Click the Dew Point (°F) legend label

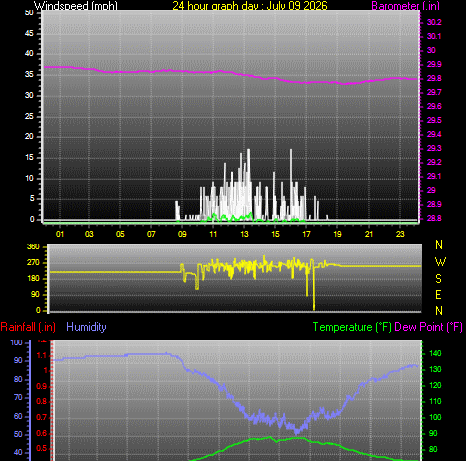[x=429, y=327]
